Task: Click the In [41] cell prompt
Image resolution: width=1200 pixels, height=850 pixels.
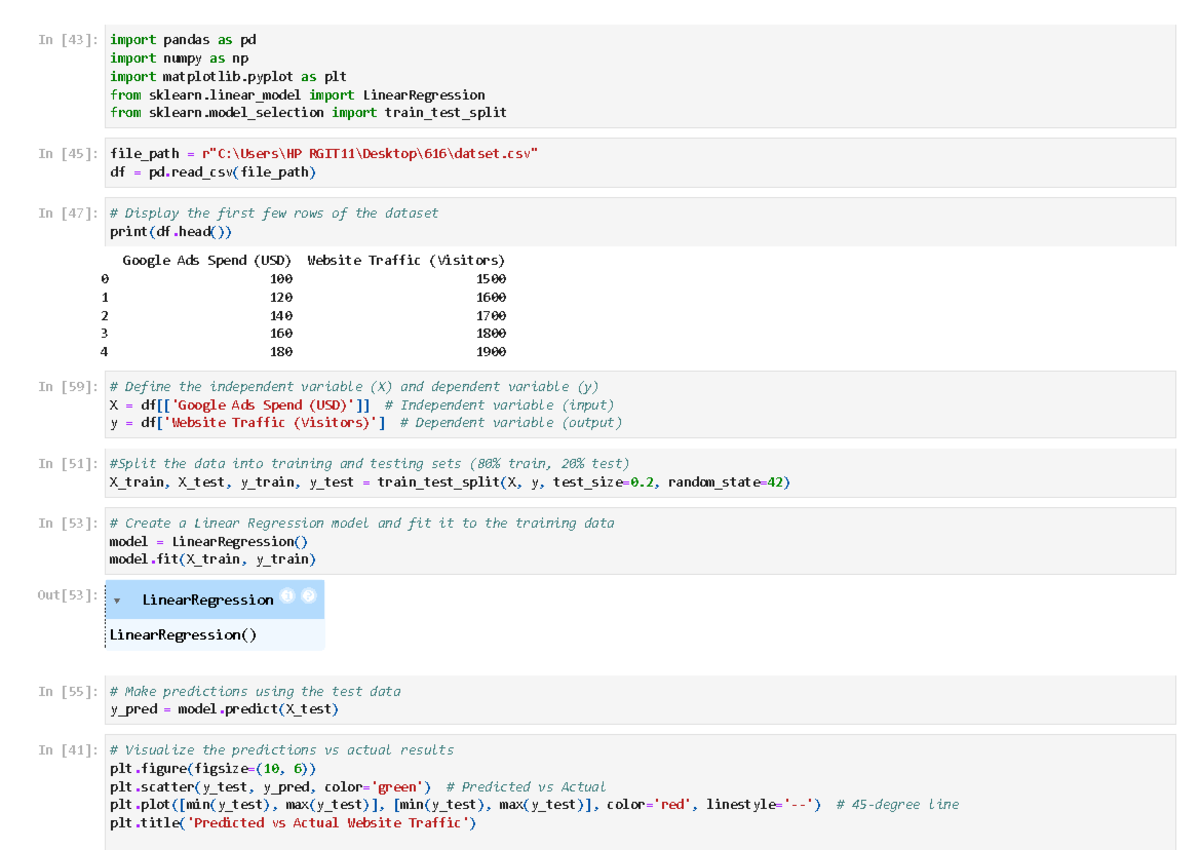Action: [68, 750]
